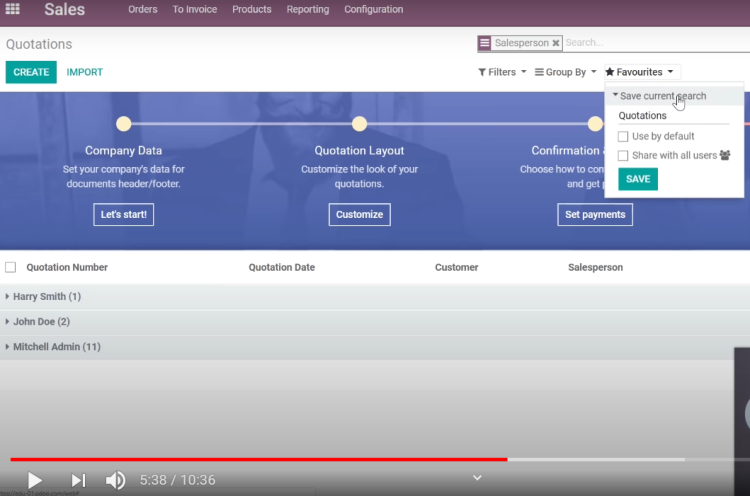The width and height of the screenshot is (750, 496).
Task: Click the Company Data heading
Action: point(123,151)
